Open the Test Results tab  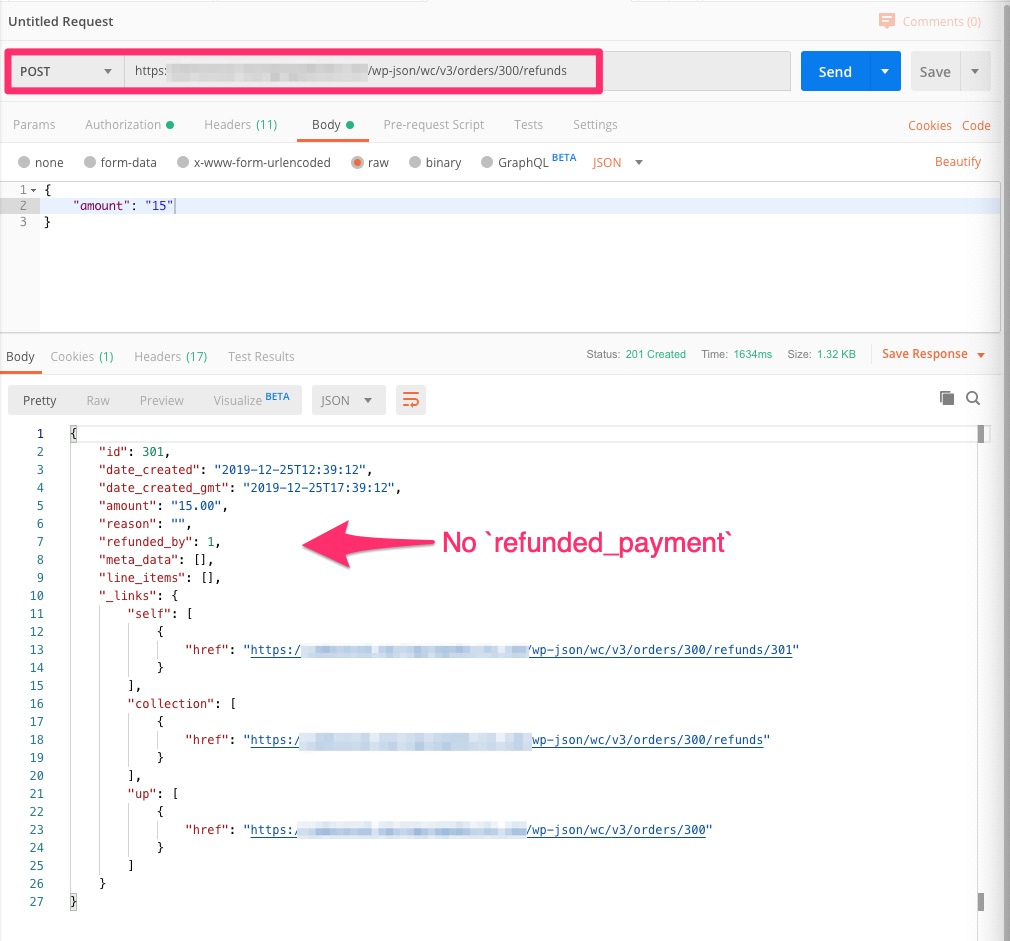pyautogui.click(x=260, y=356)
